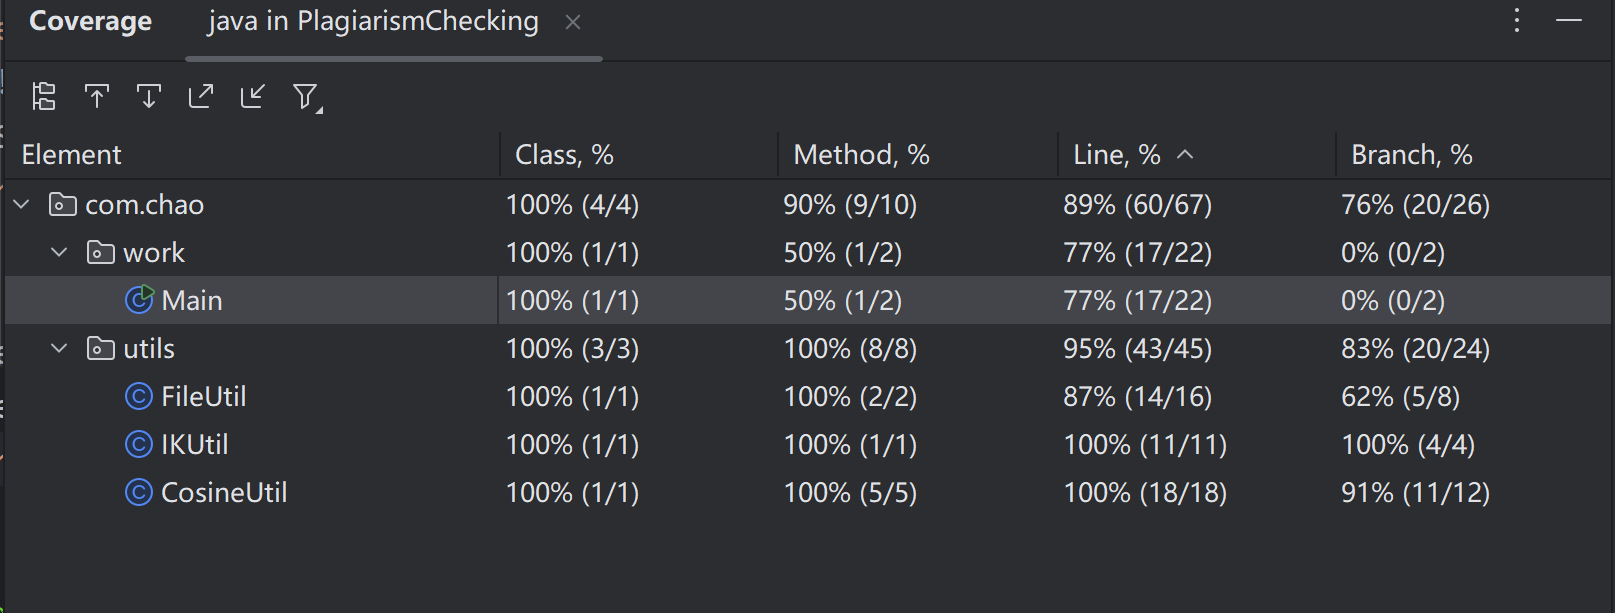
Task: Click Always Select Opened Element icon
Action: tap(149, 96)
